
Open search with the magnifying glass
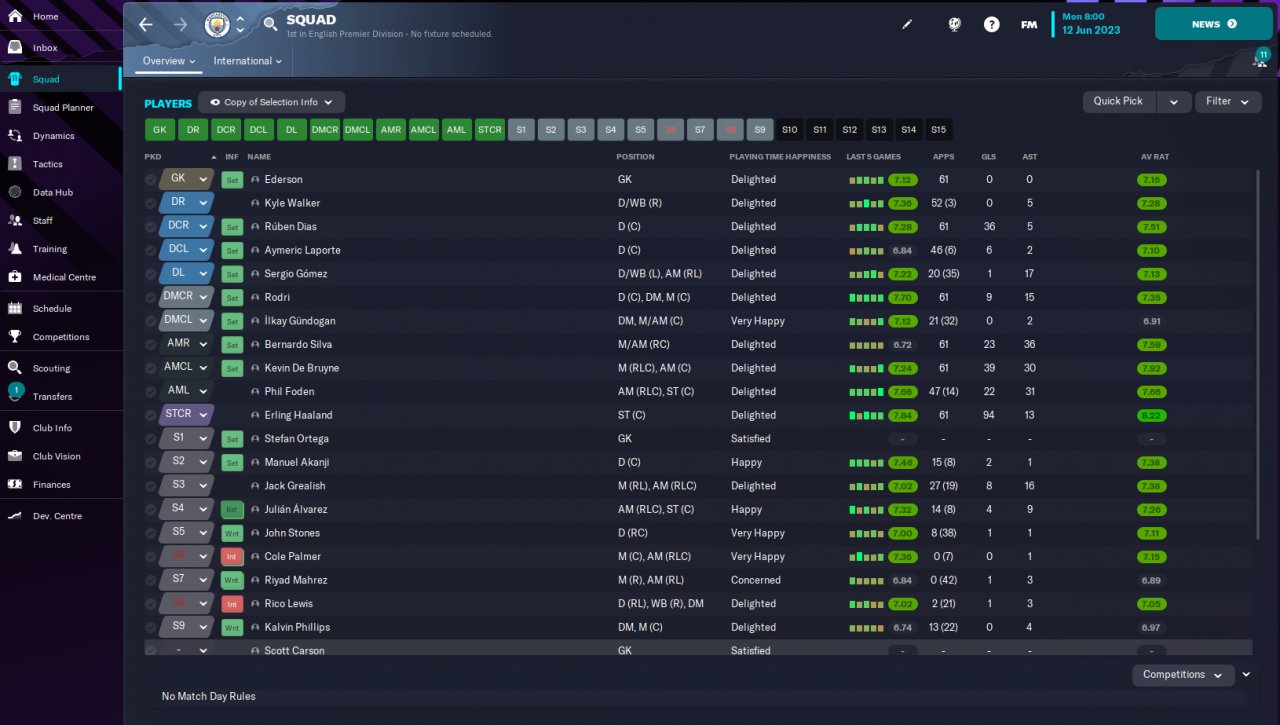pos(271,24)
